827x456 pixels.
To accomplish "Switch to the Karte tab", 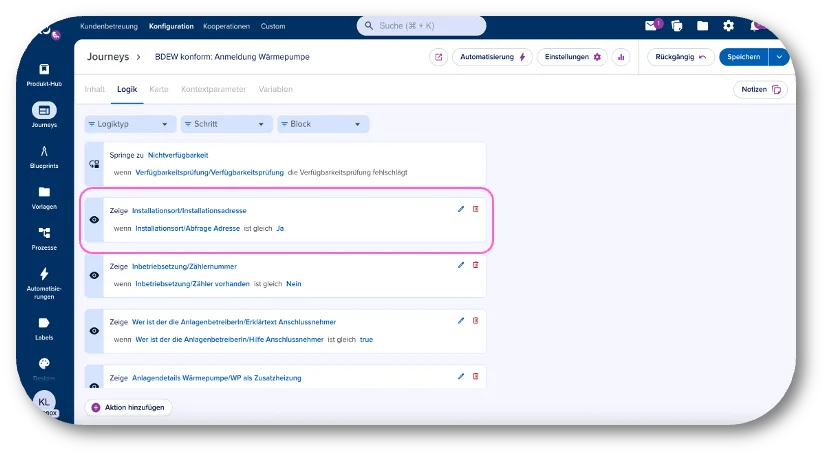I will coord(159,89).
